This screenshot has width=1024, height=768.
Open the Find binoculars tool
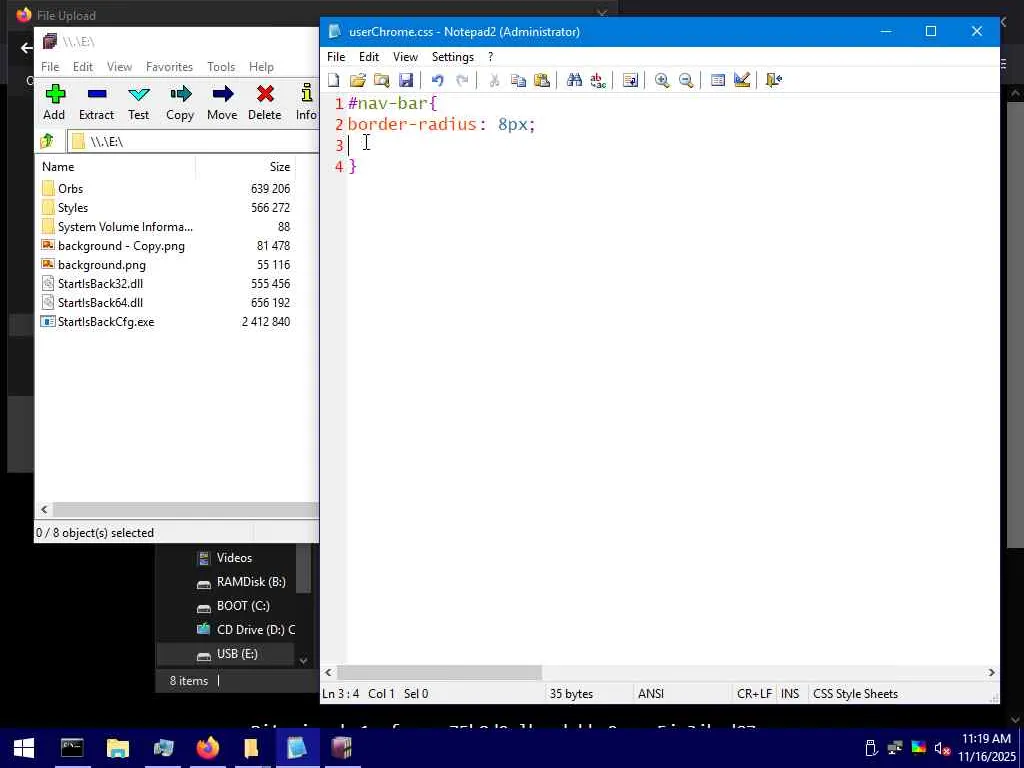[574, 80]
